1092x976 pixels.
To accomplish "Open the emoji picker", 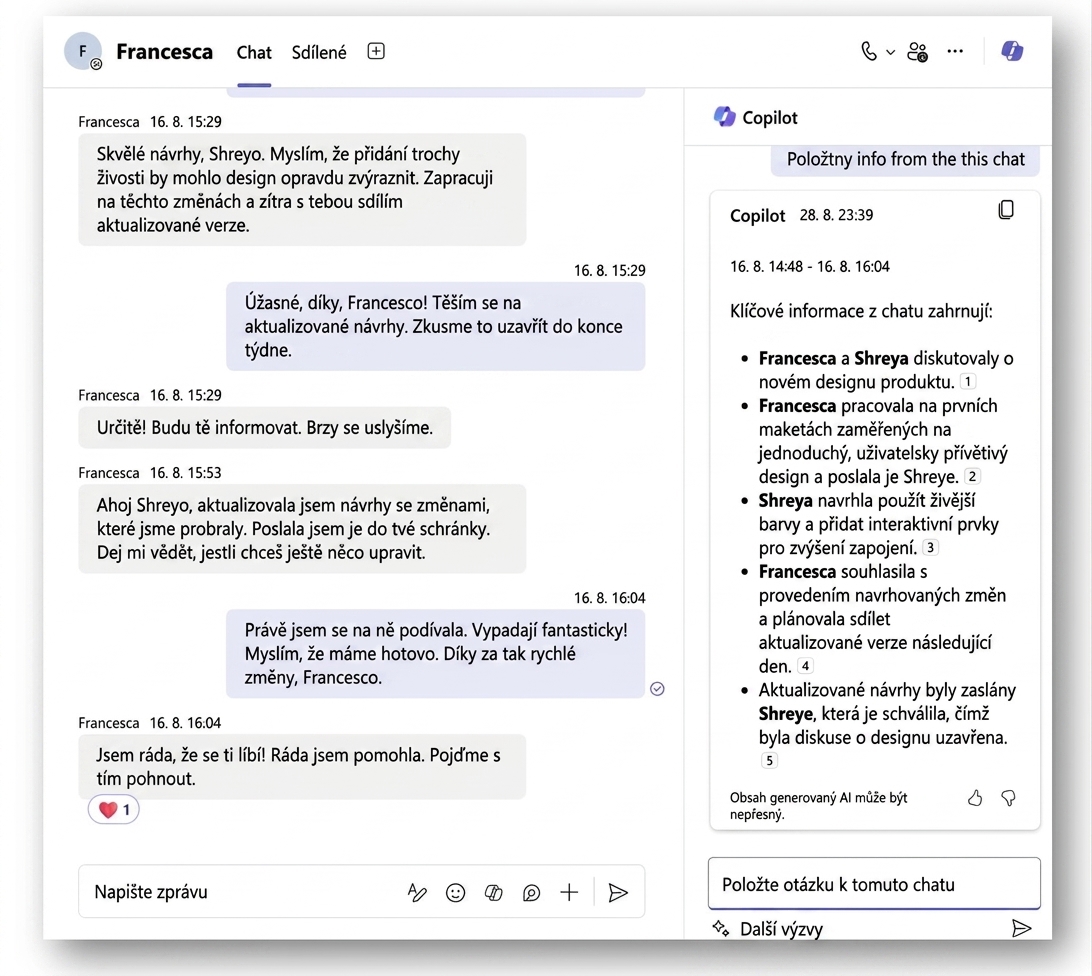I will [x=455, y=892].
